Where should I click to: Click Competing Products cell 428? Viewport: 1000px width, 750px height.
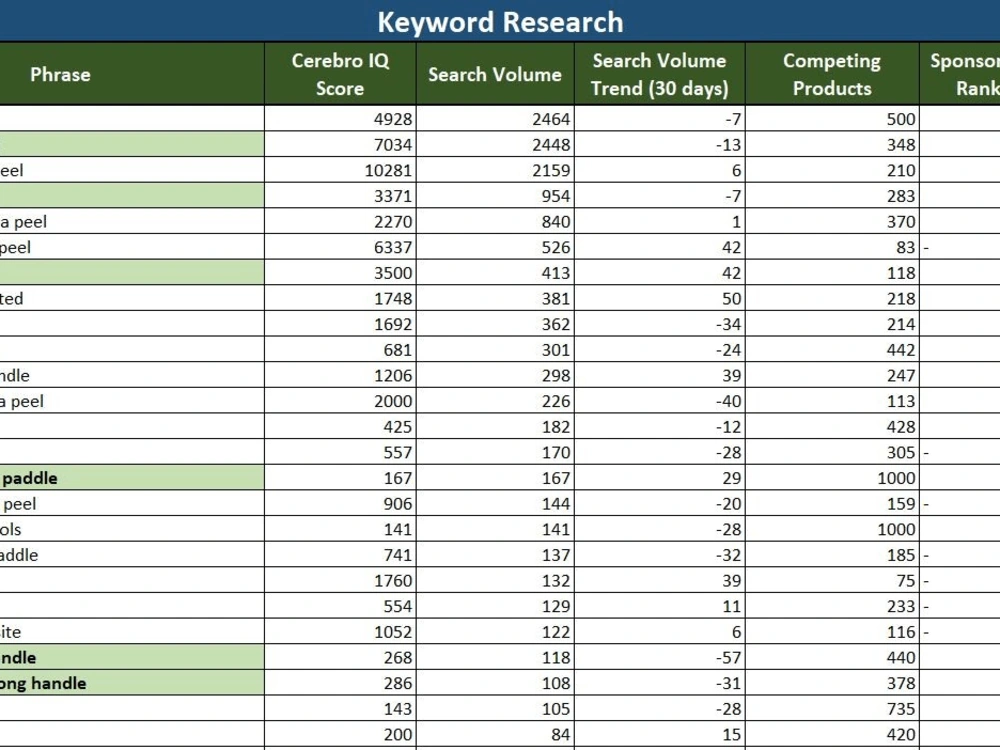coord(832,427)
